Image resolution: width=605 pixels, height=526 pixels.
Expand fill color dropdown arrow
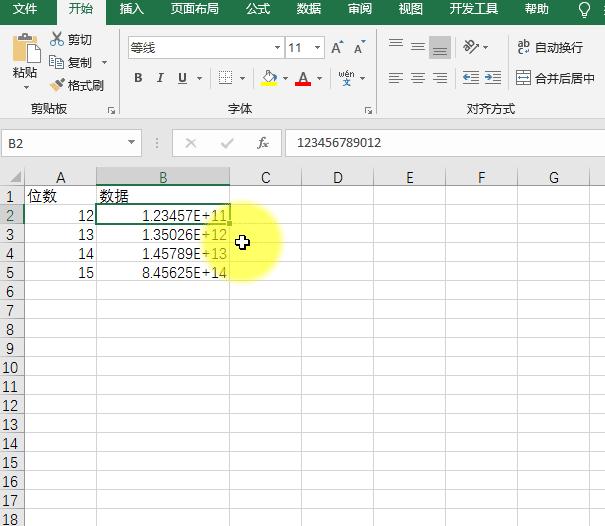click(286, 78)
